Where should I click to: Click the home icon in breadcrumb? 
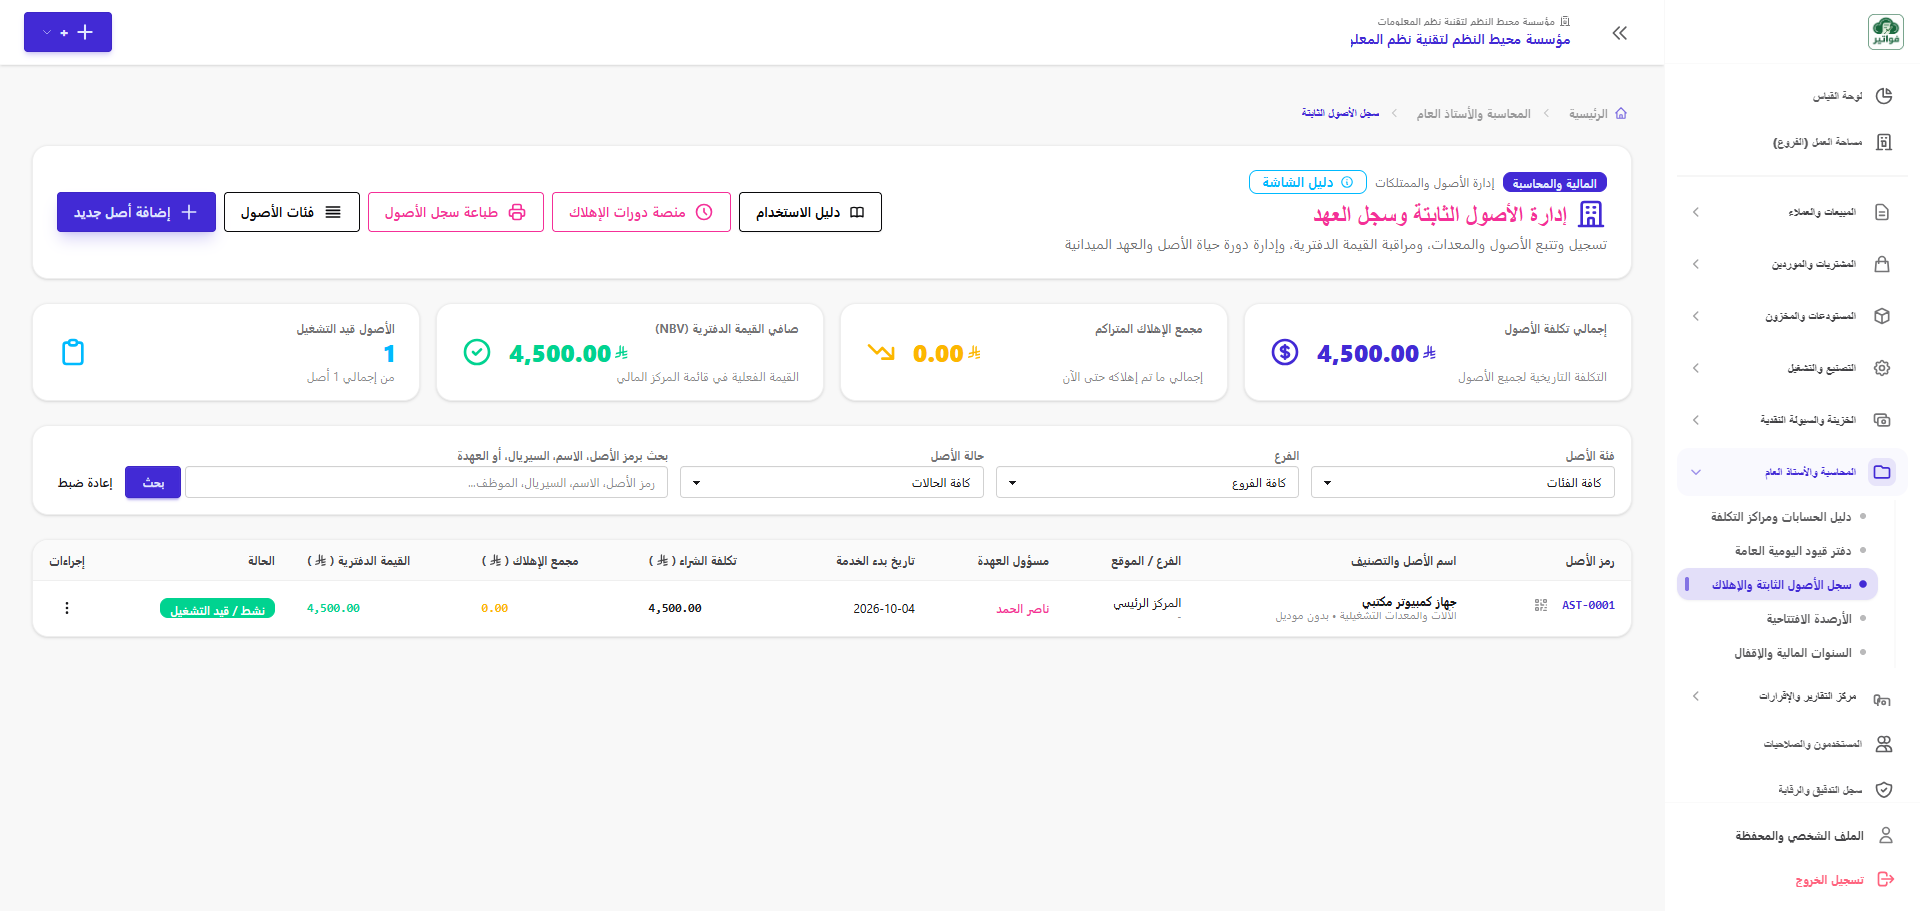click(1621, 114)
